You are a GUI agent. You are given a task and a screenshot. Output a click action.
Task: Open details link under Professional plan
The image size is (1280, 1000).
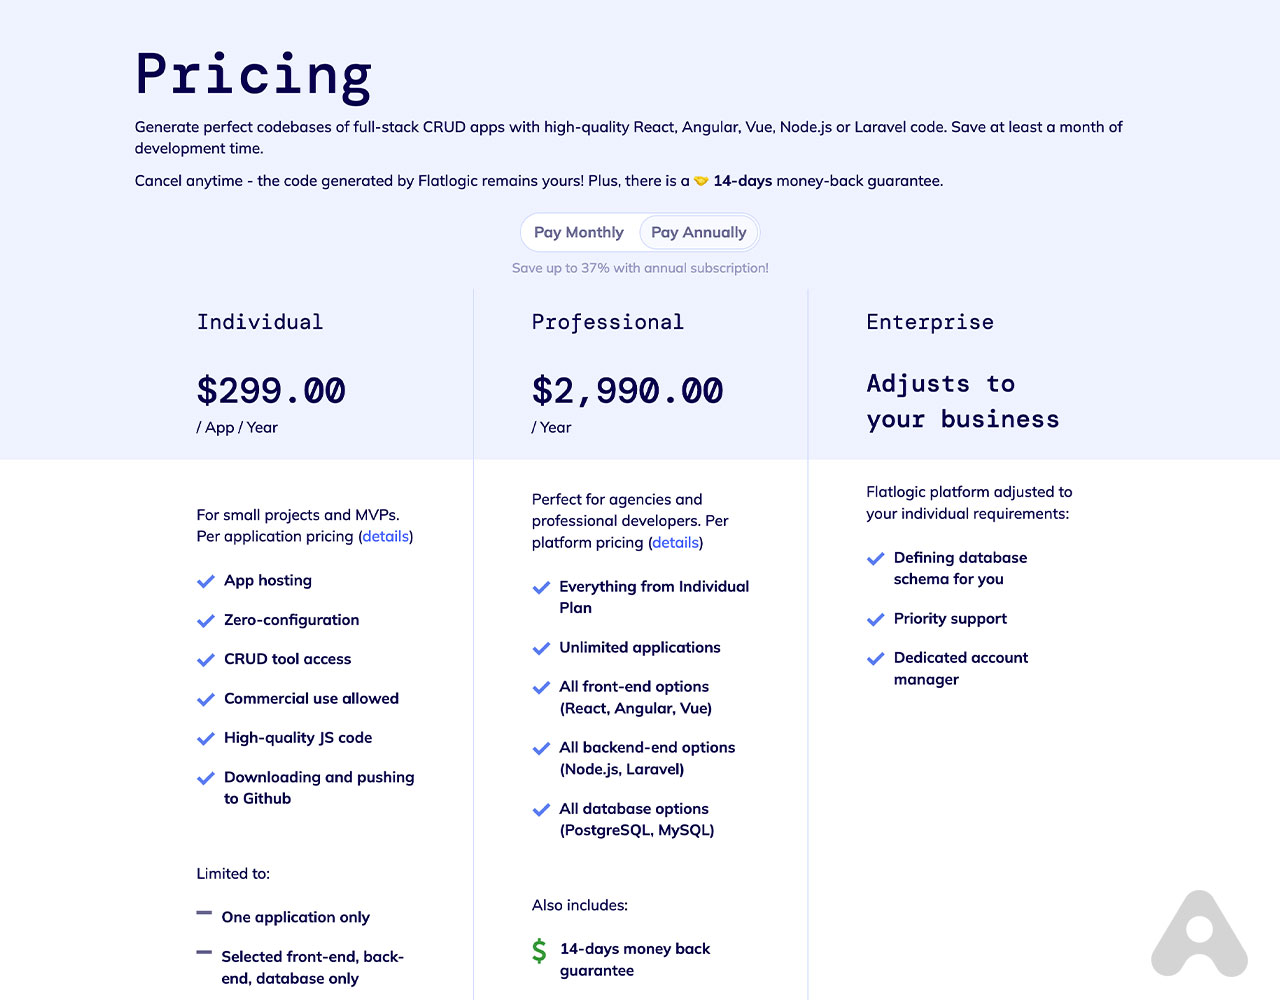[676, 542]
